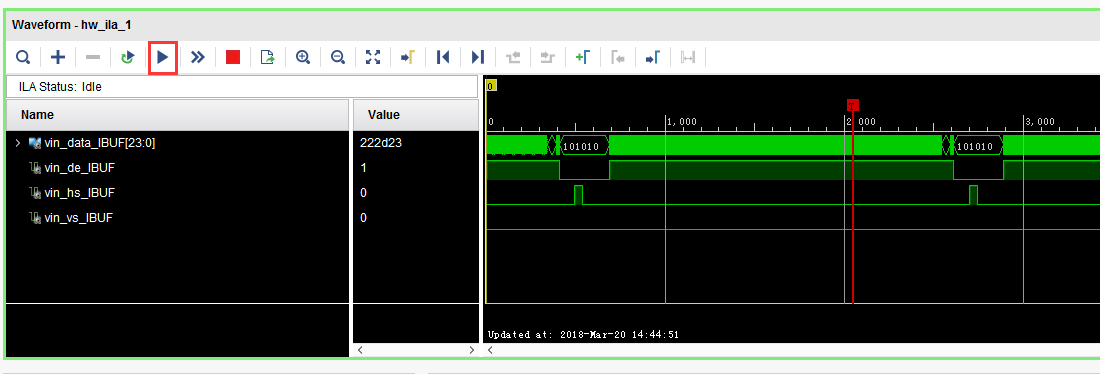Viewport: 1100px width, 374px height.
Task: Click the value 222d23
Action: click(380, 143)
